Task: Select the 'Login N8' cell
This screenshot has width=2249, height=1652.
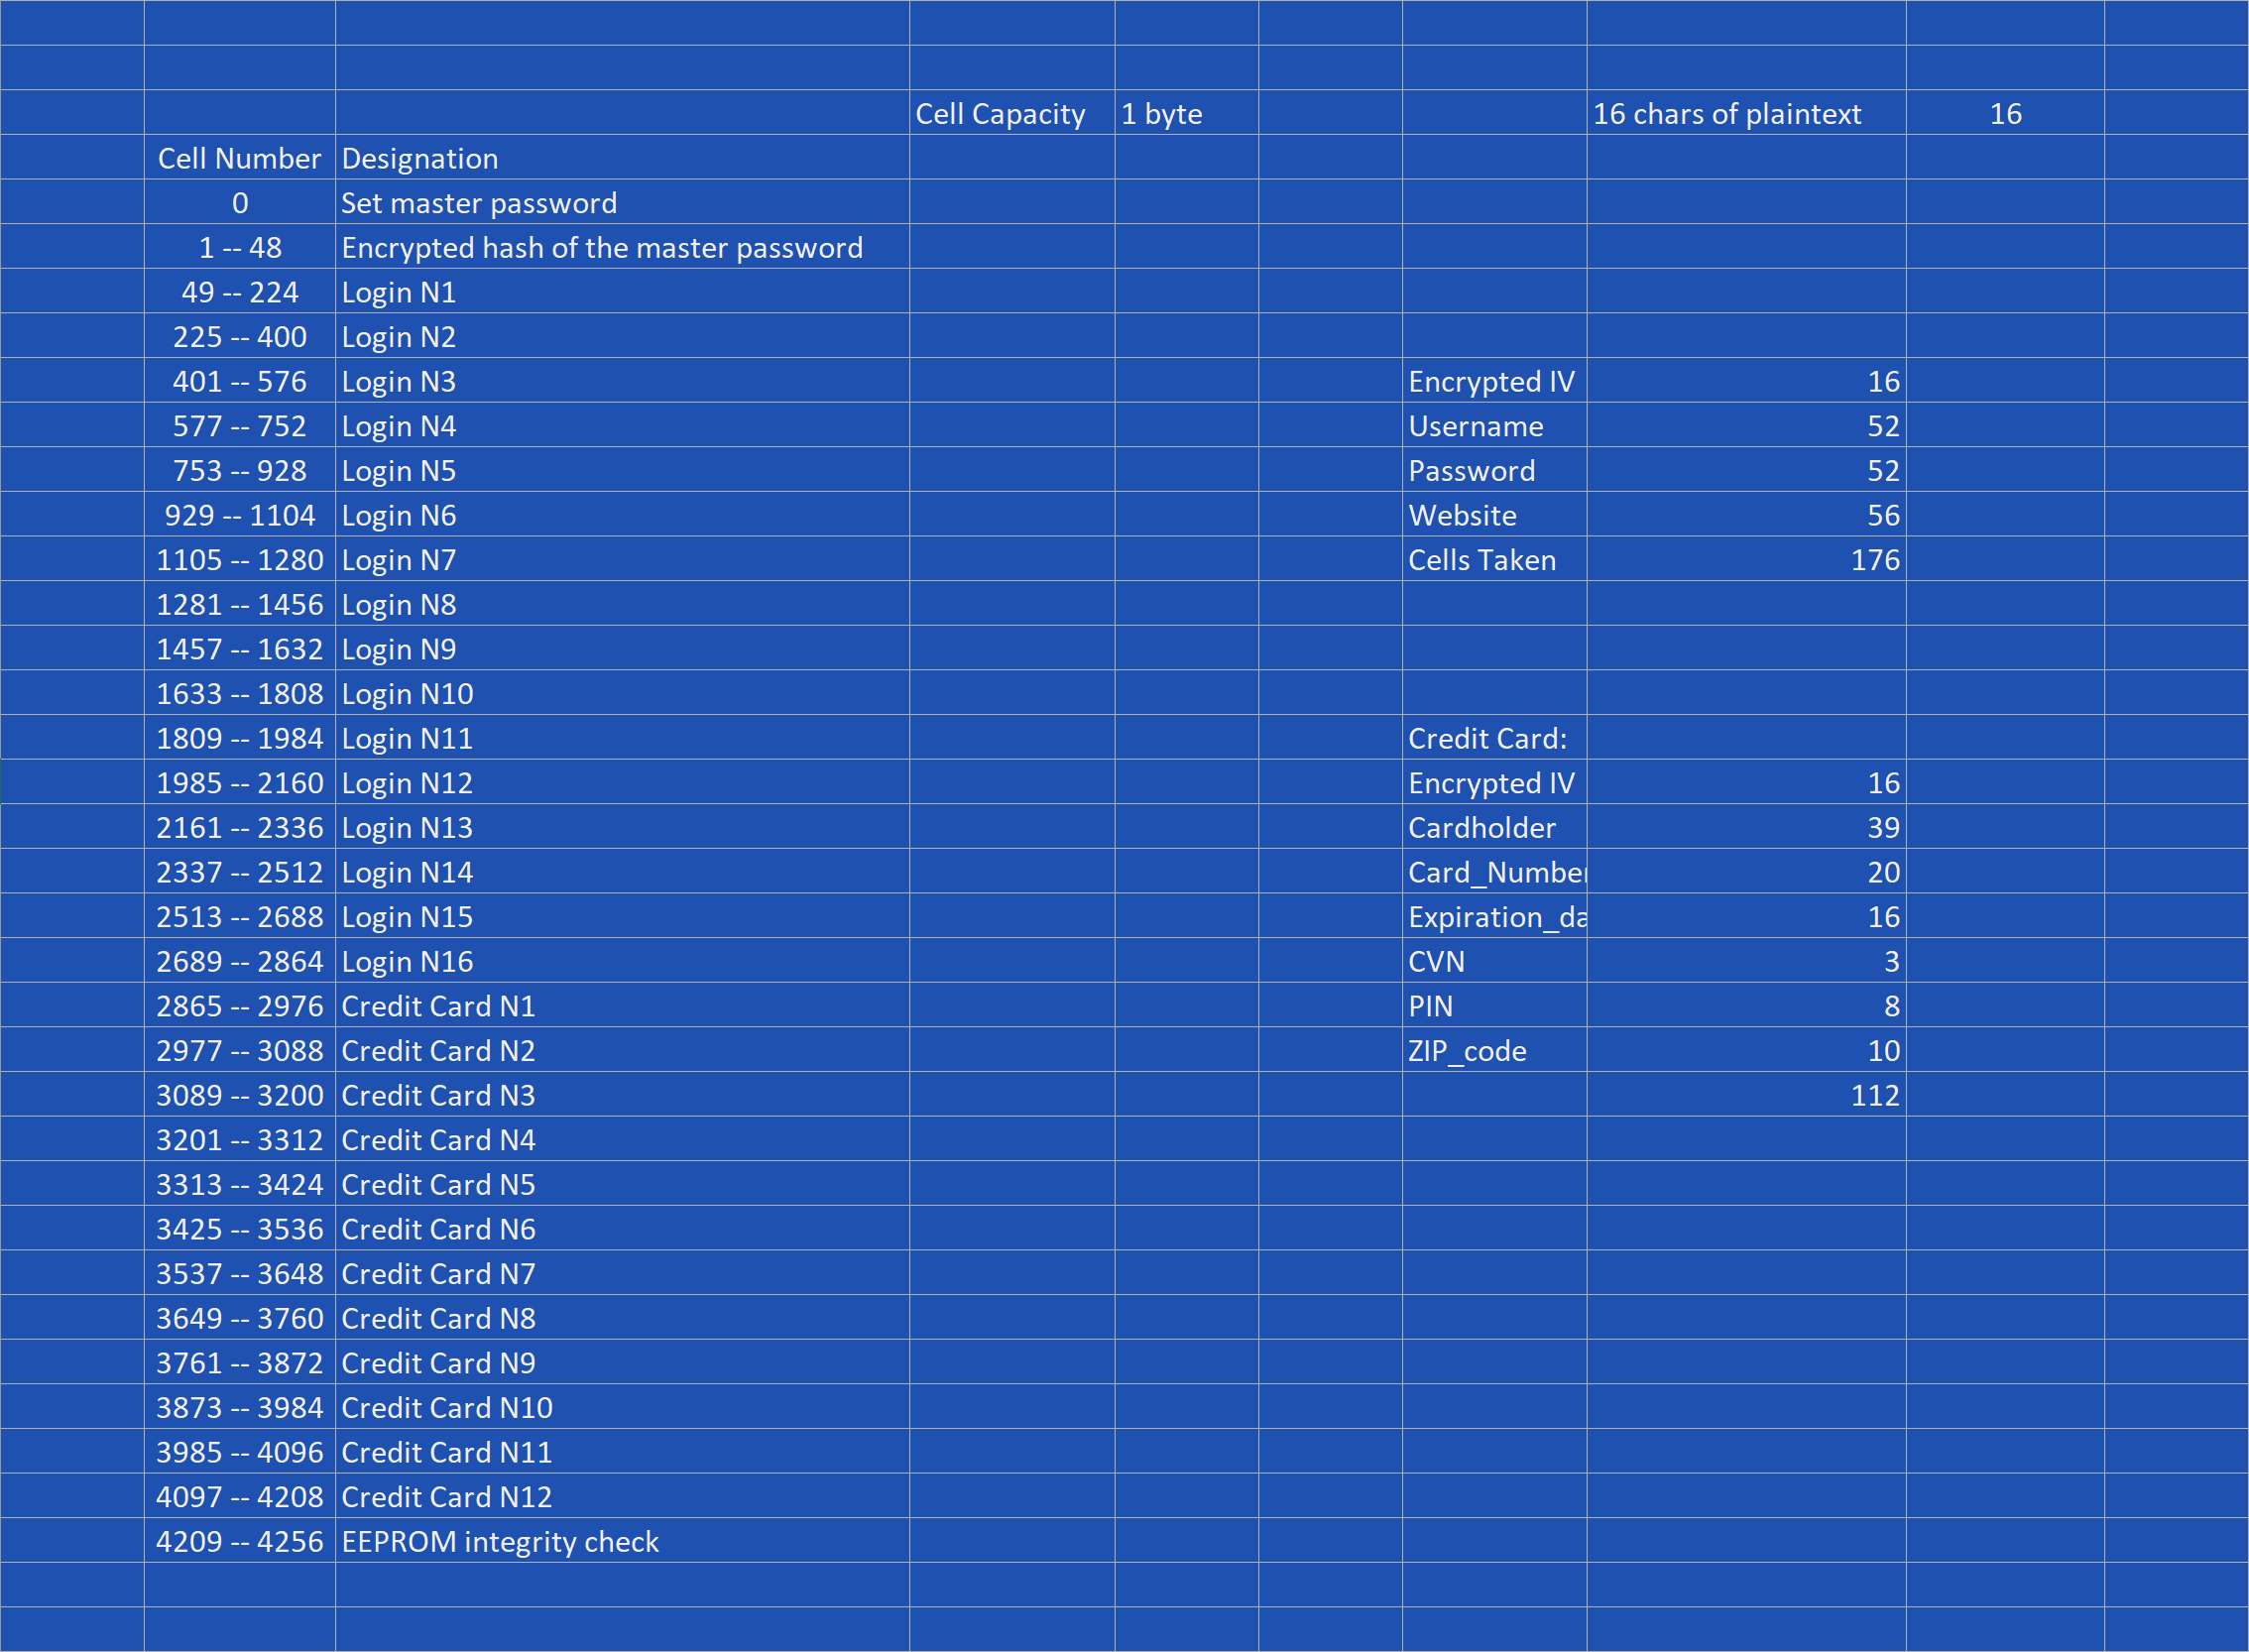Action: (x=622, y=604)
